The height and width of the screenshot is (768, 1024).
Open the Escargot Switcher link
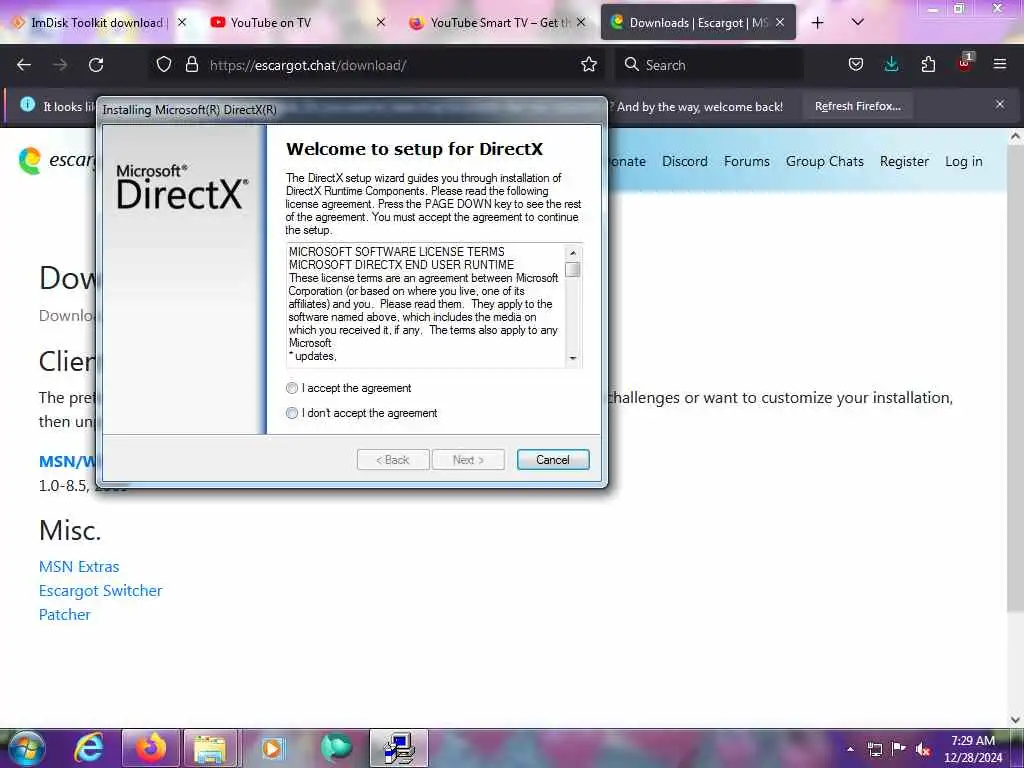(x=101, y=590)
